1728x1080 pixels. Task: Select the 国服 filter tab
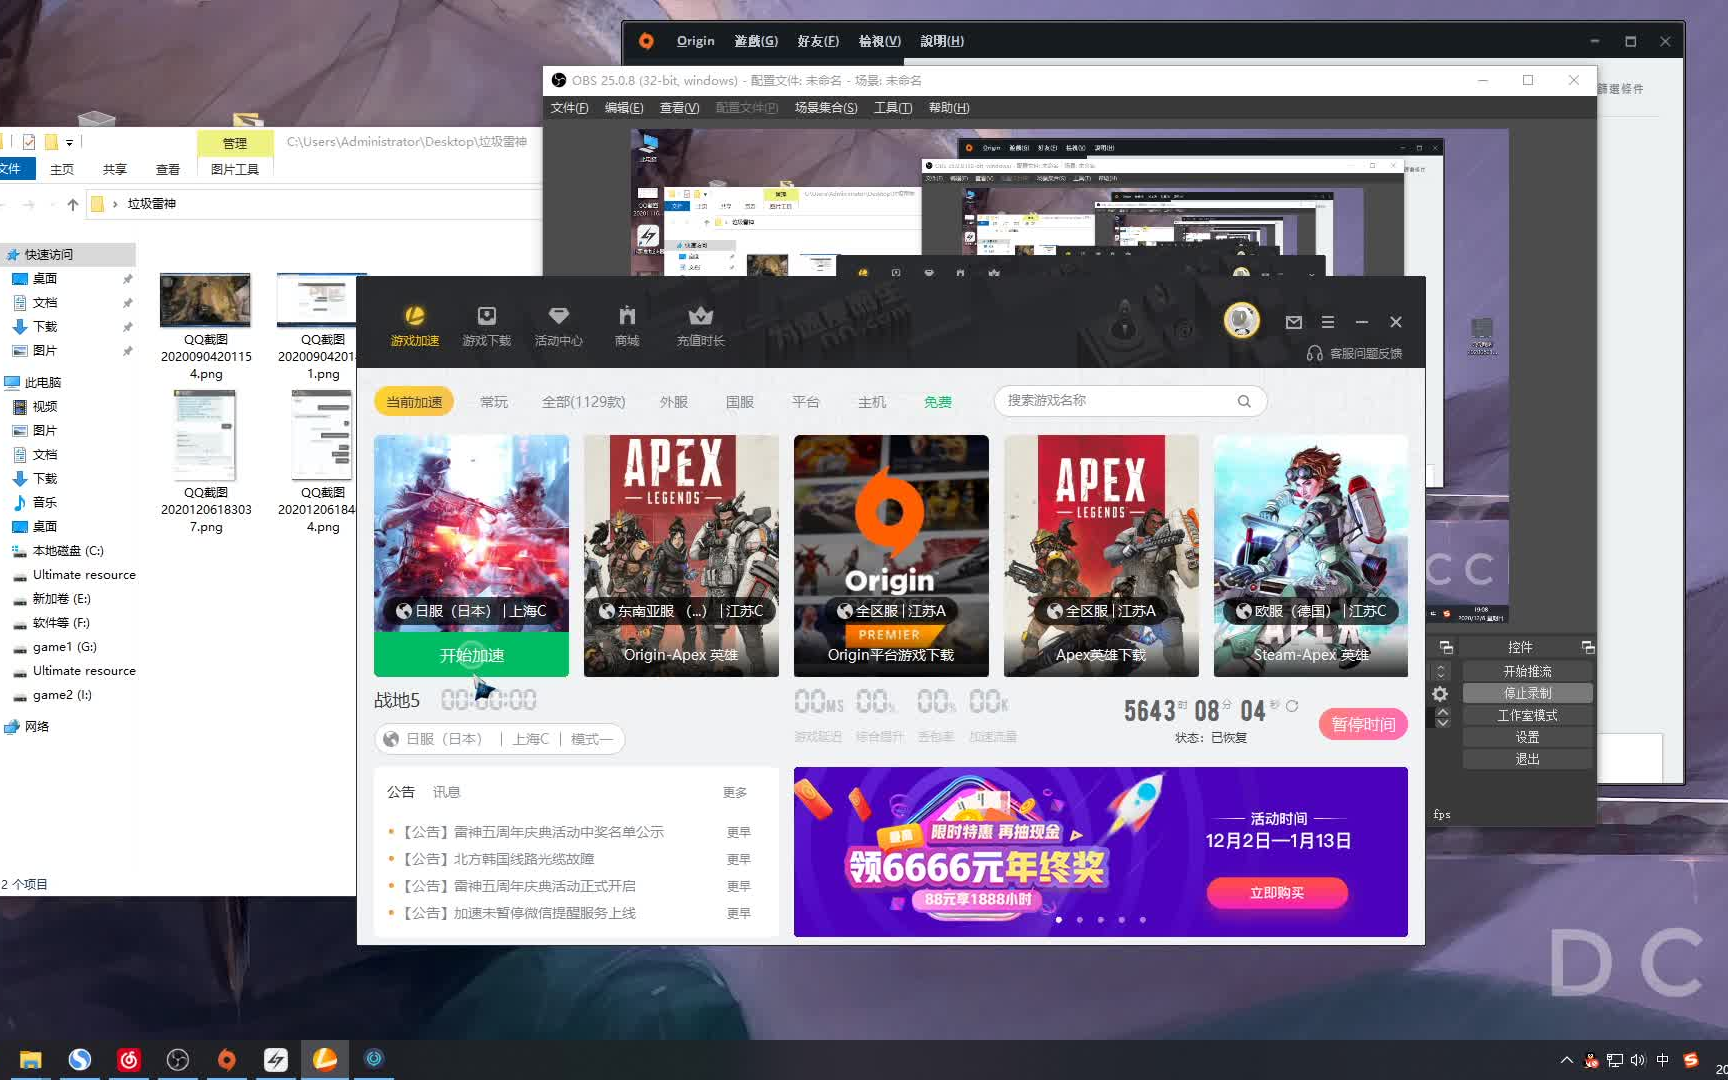[740, 402]
